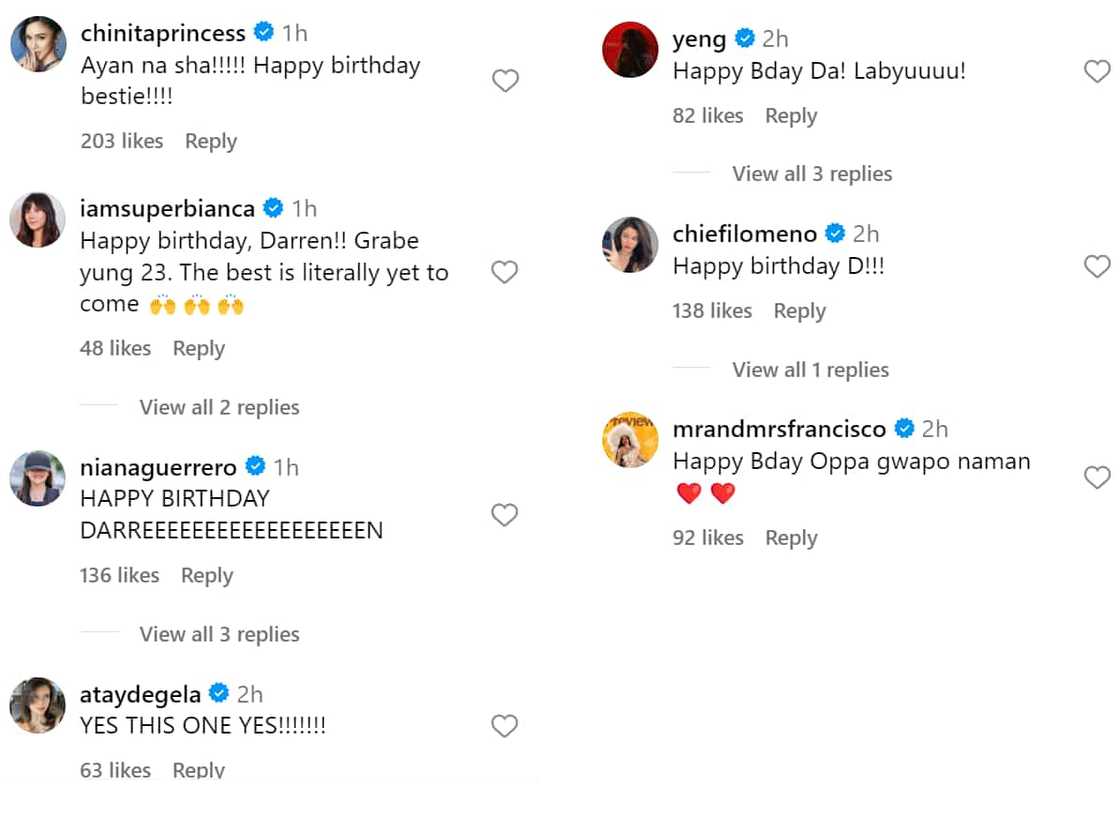Viewport: 1120px width, 818px height.
Task: Like nianaguerrero's HAPPY BIRTHDAY comment
Action: coord(505,515)
